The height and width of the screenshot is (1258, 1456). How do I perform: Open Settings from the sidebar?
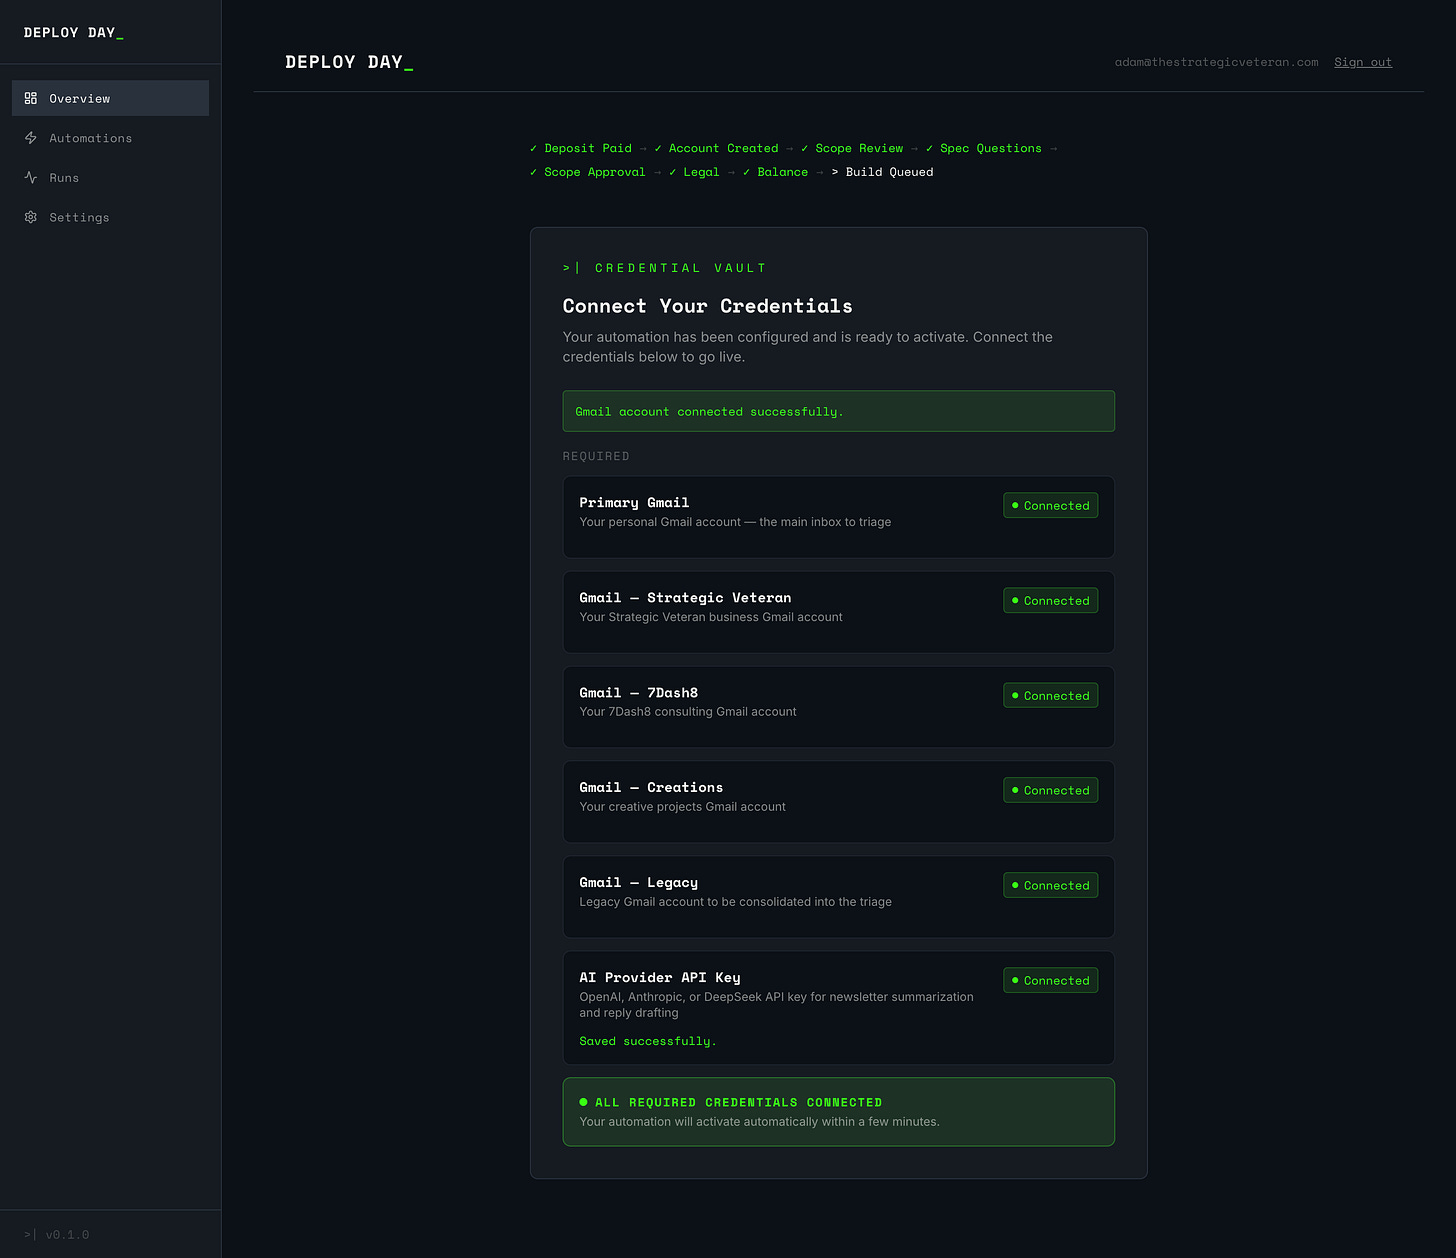[110, 217]
